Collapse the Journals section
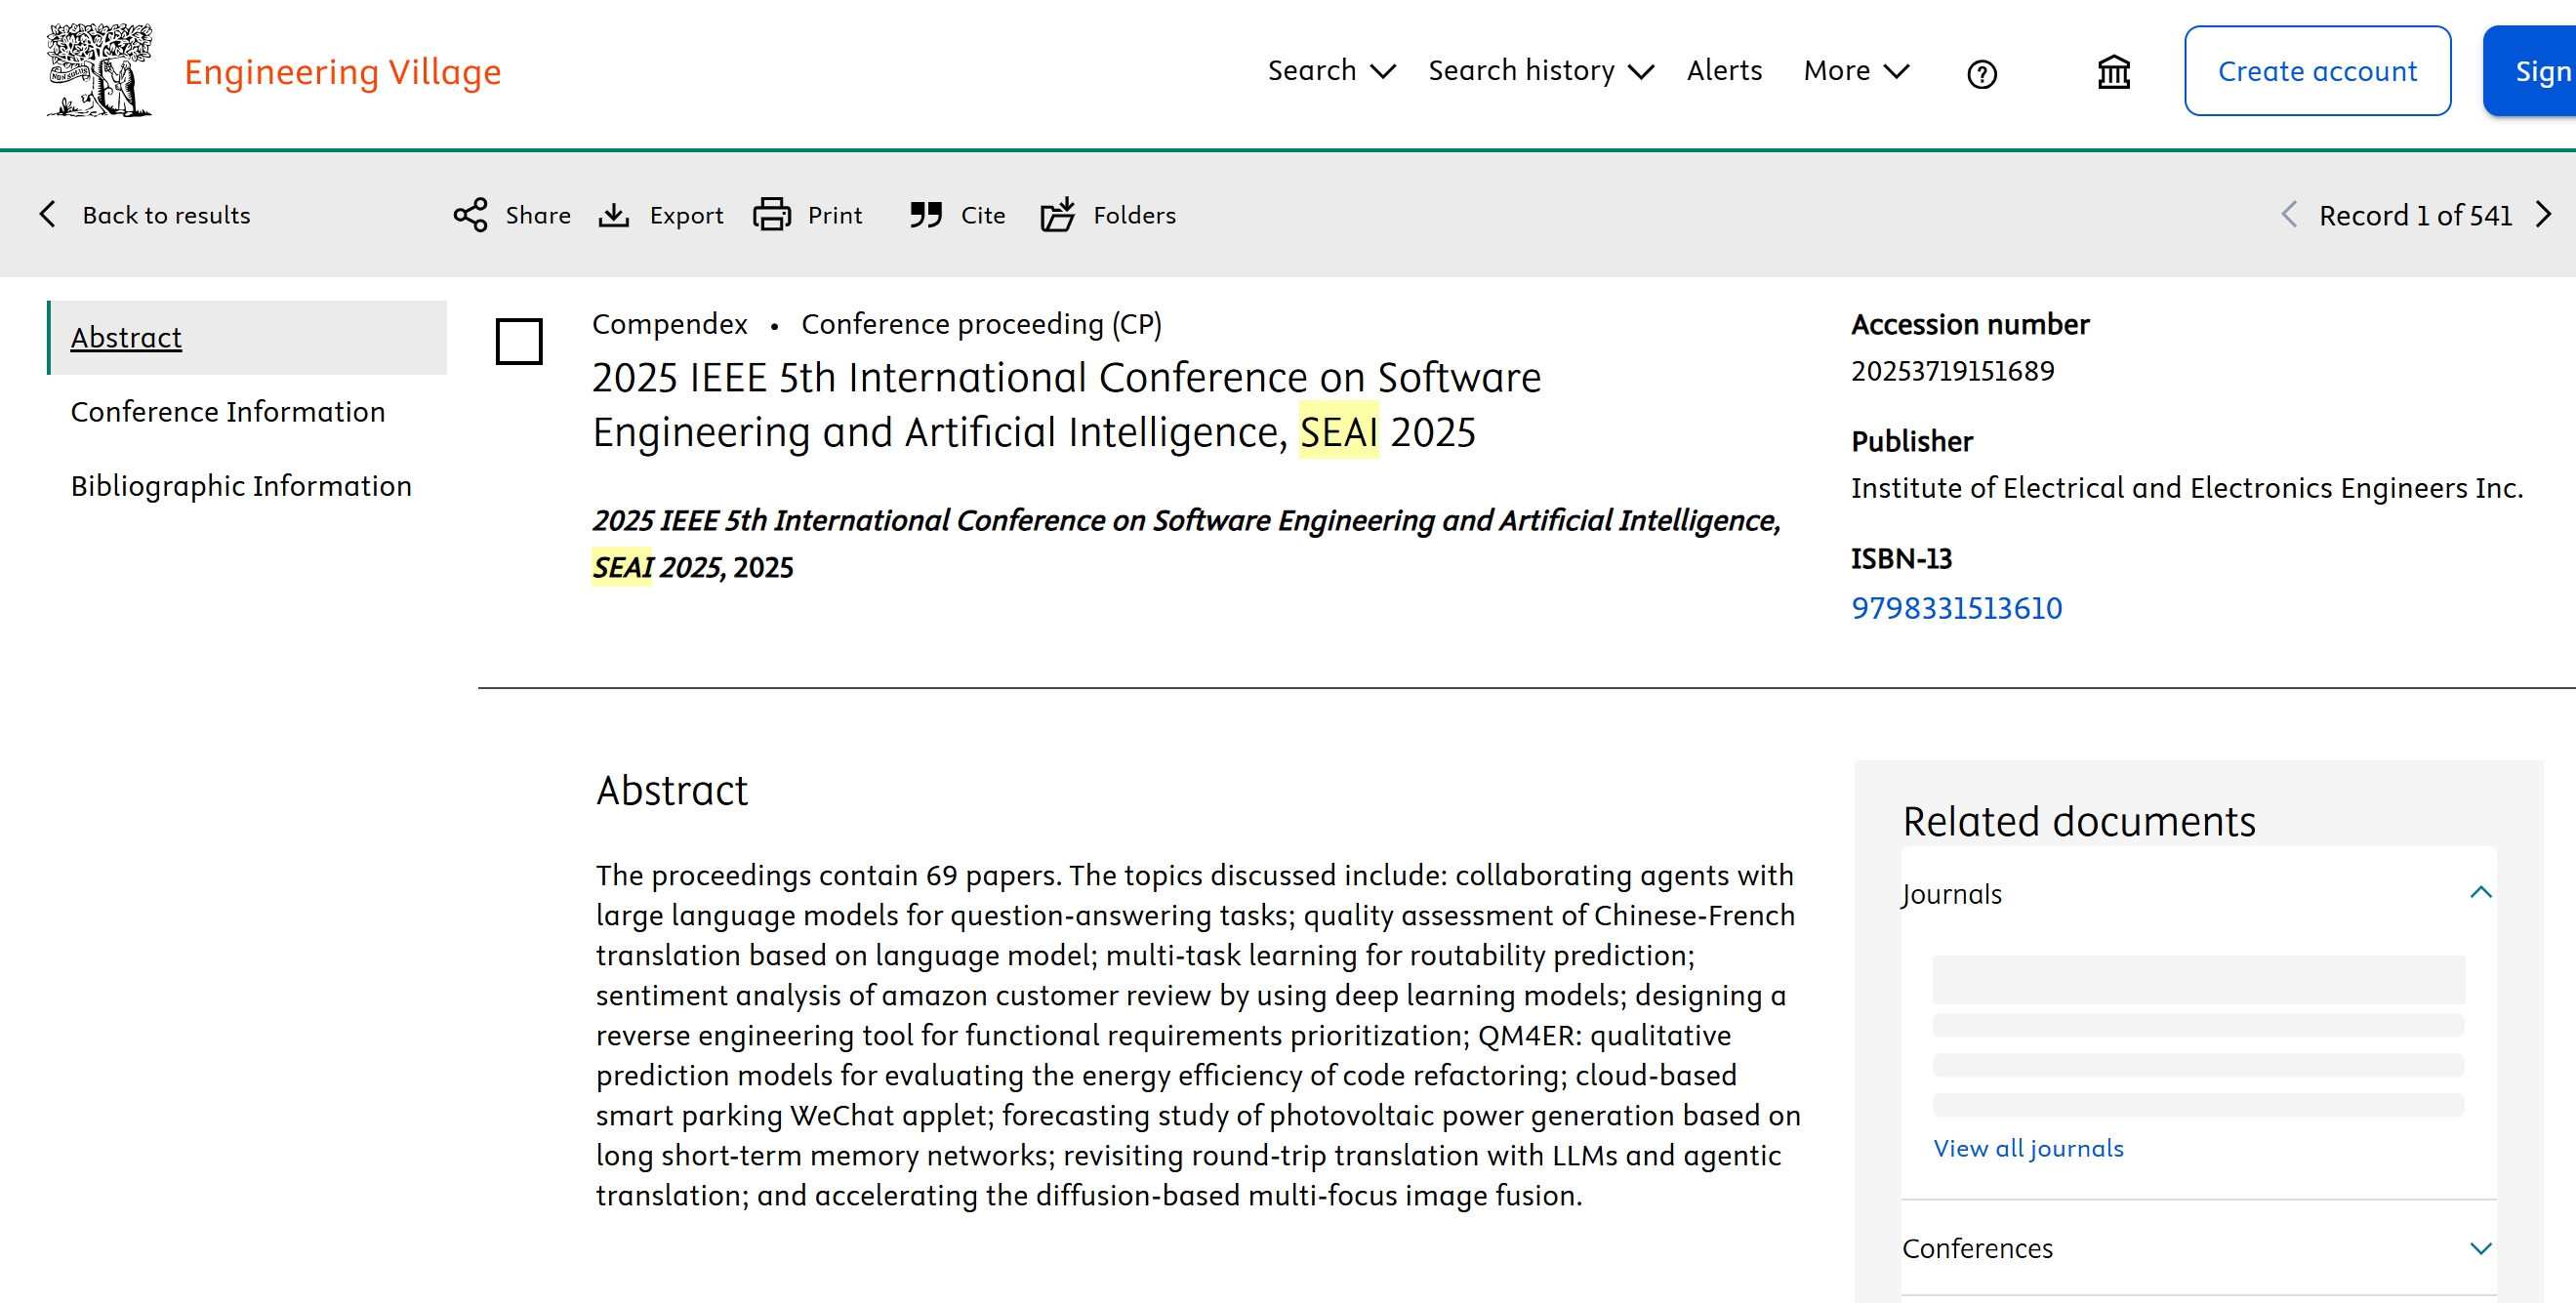The image size is (2576, 1303). pyautogui.click(x=2480, y=893)
